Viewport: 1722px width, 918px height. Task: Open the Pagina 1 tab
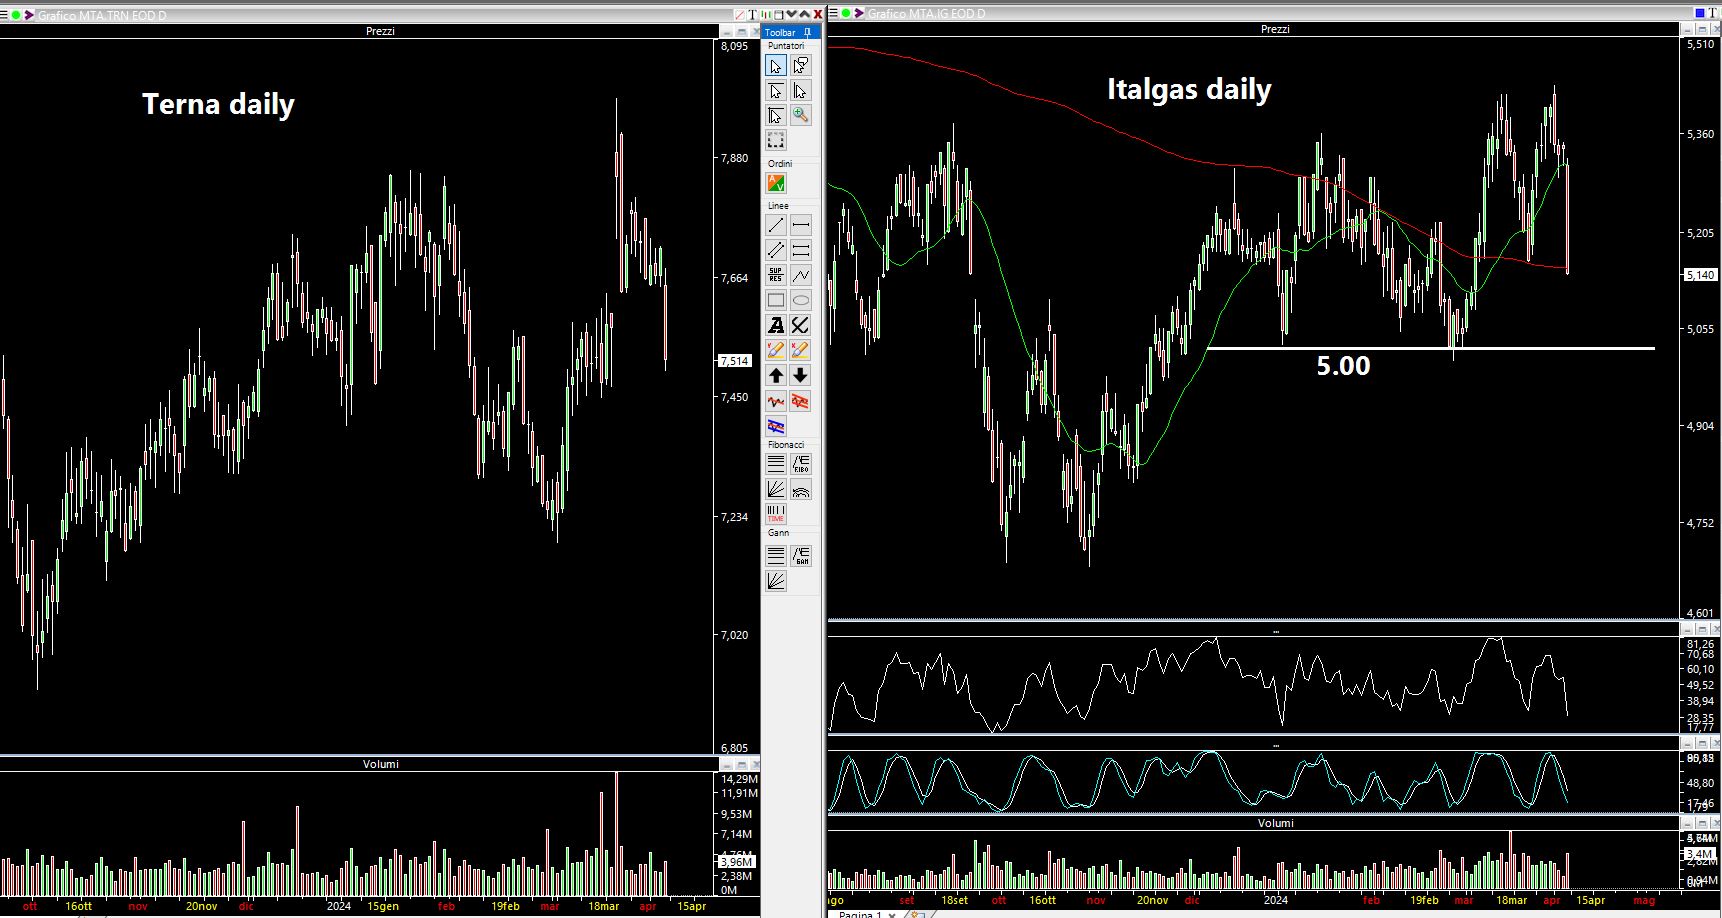860,914
